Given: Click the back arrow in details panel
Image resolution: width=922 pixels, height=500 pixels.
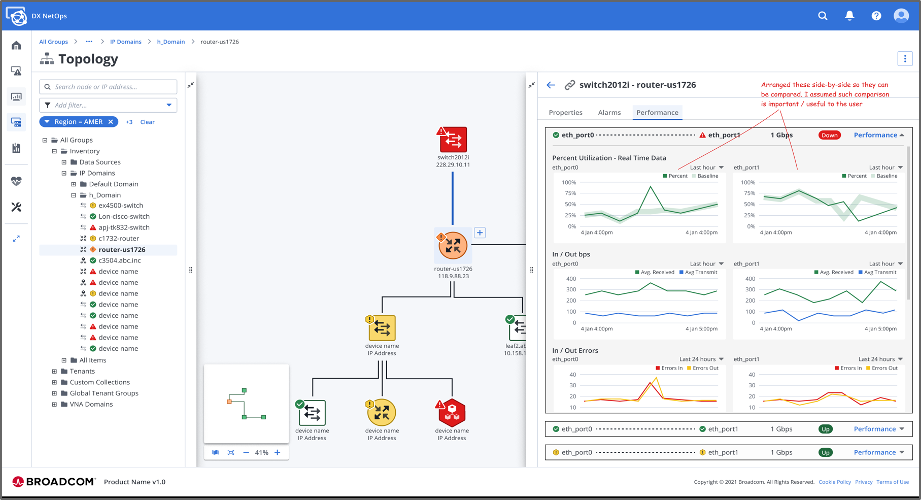Looking at the screenshot, I should pos(550,86).
